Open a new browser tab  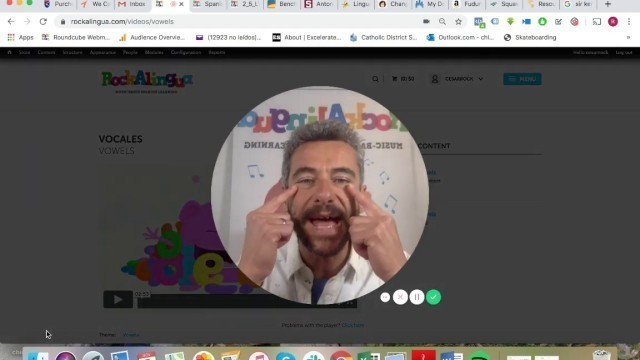tap(608, 4)
